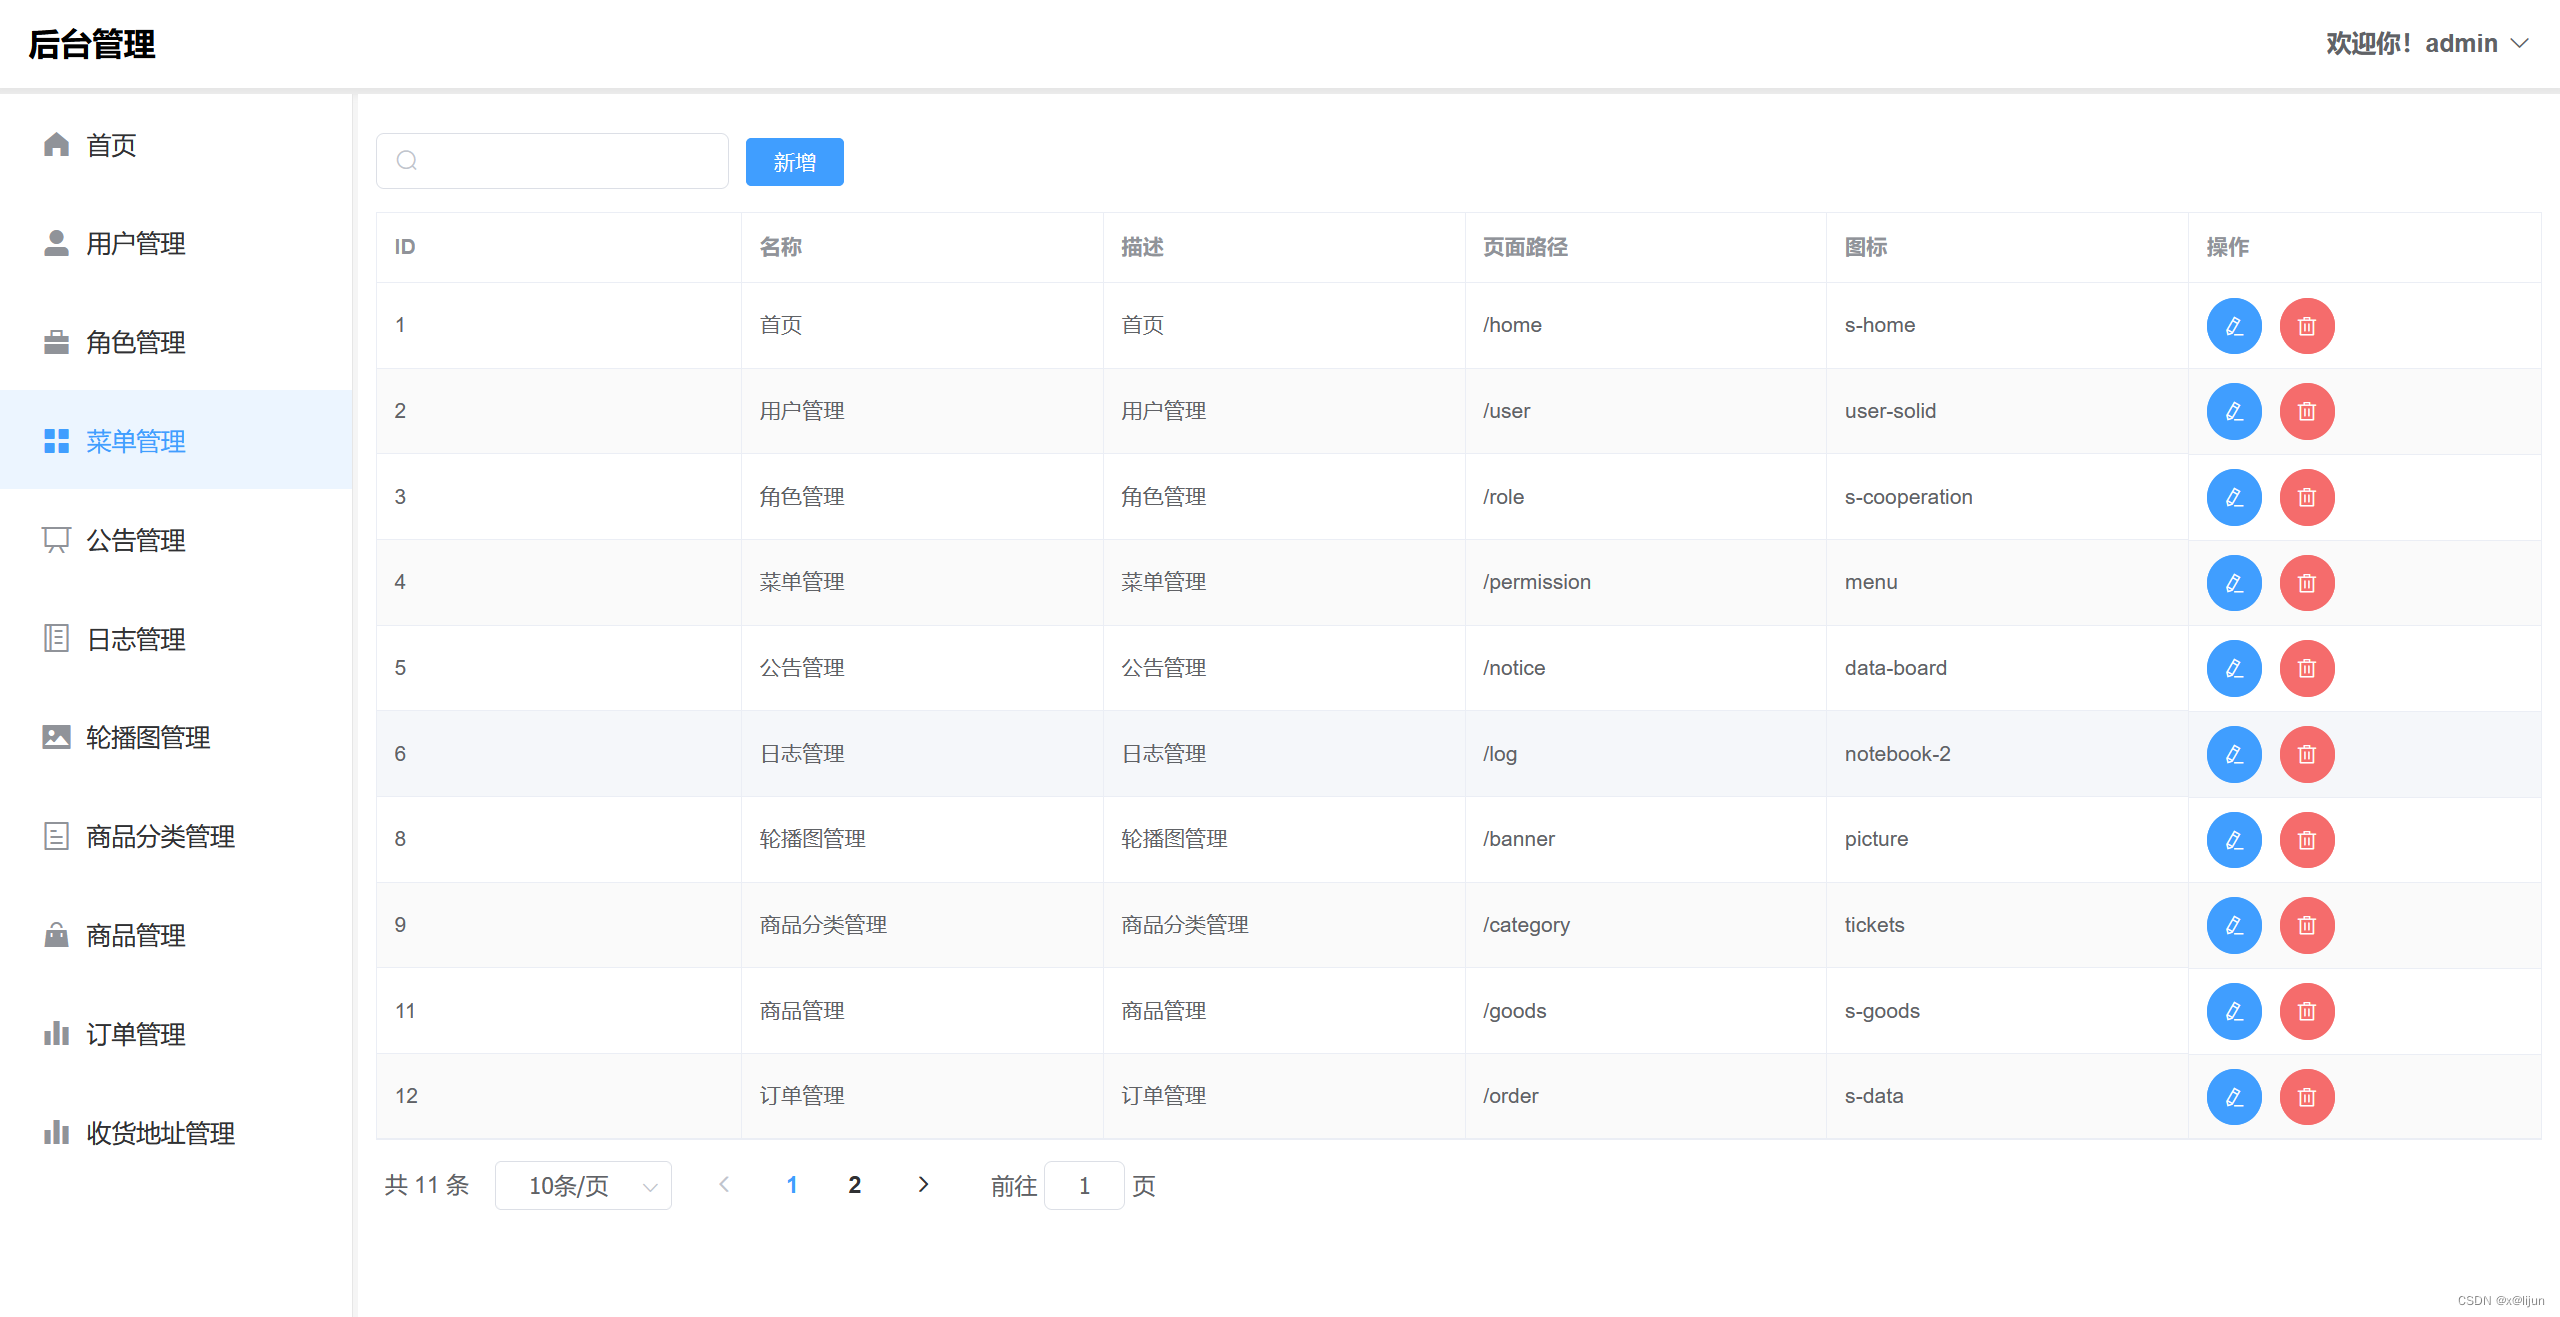2560x1317 pixels.
Task: Delete the /home menu row
Action: click(2307, 326)
